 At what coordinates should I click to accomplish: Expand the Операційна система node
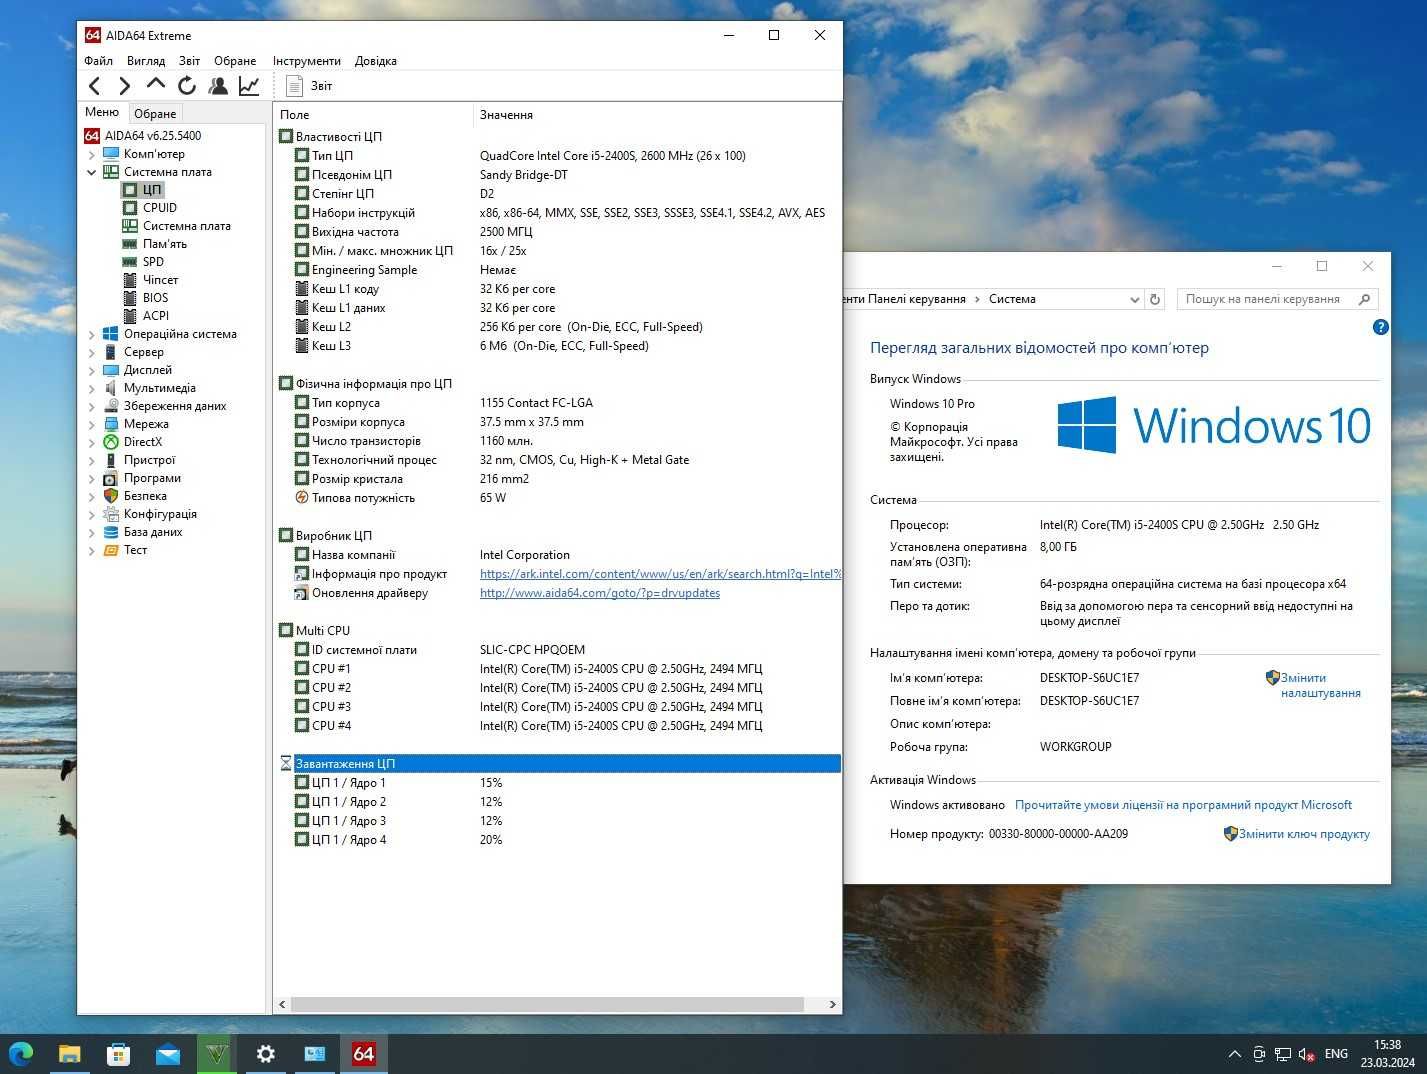[92, 334]
